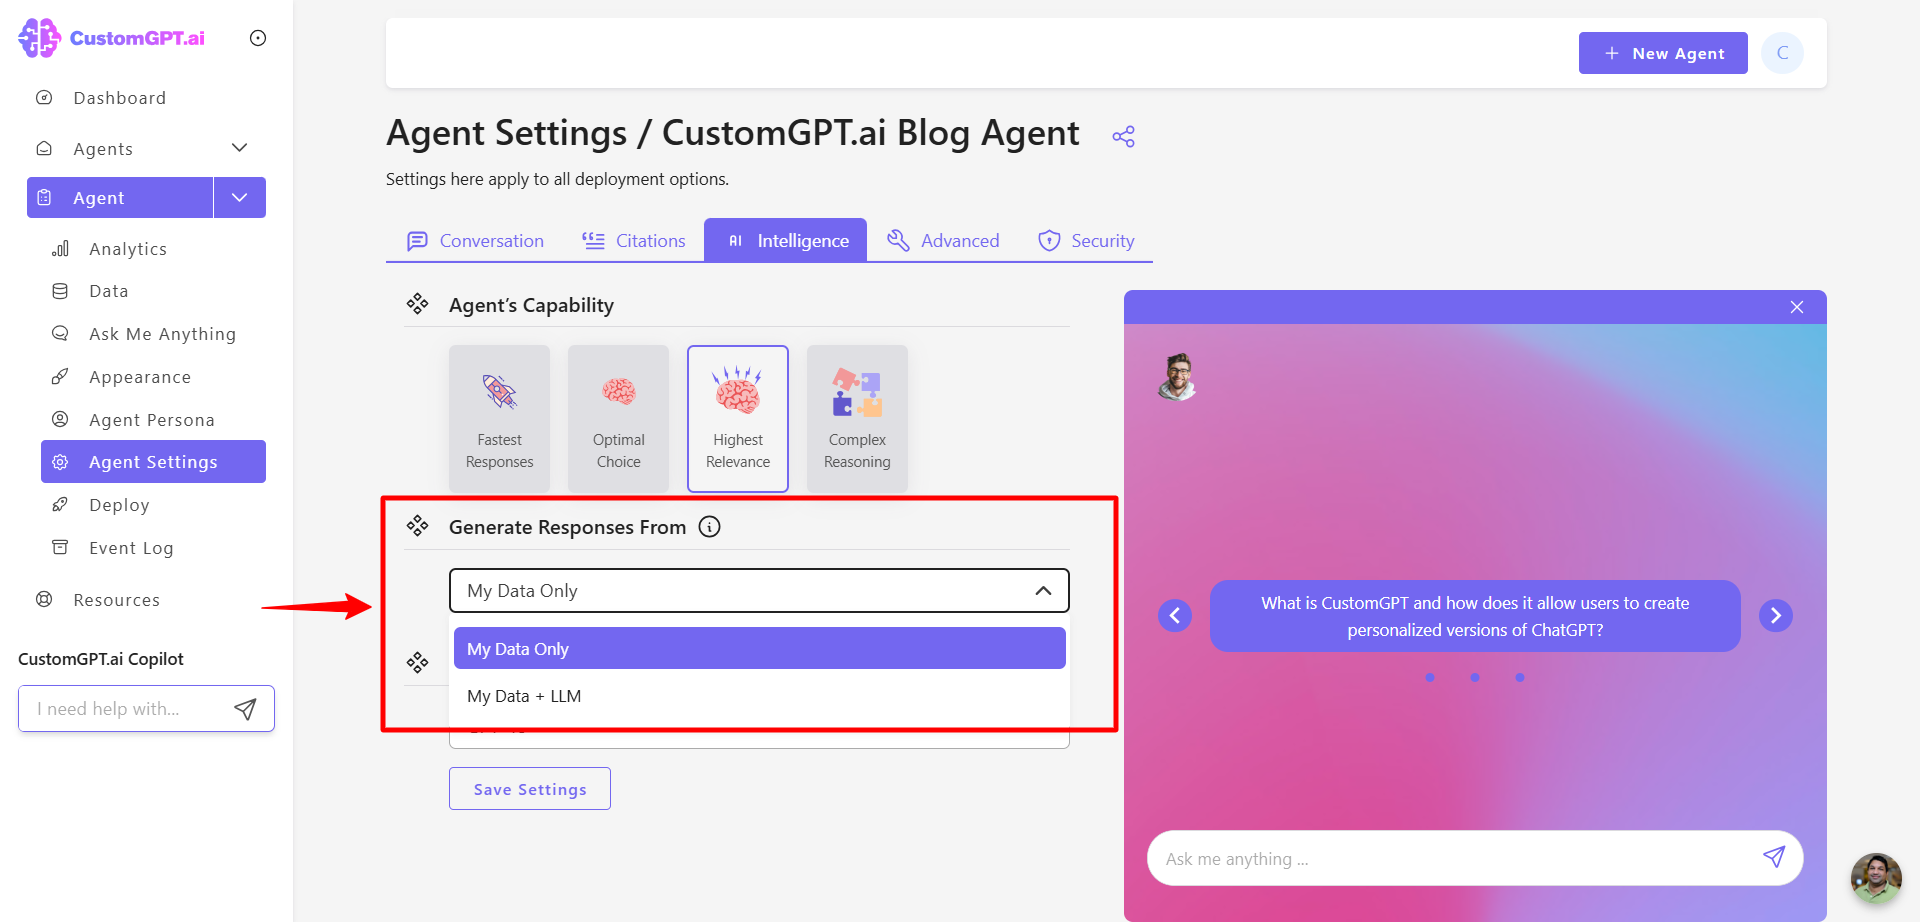This screenshot has height=922, width=1920.
Task: Choose Optimal Choice capability
Action: click(x=618, y=418)
